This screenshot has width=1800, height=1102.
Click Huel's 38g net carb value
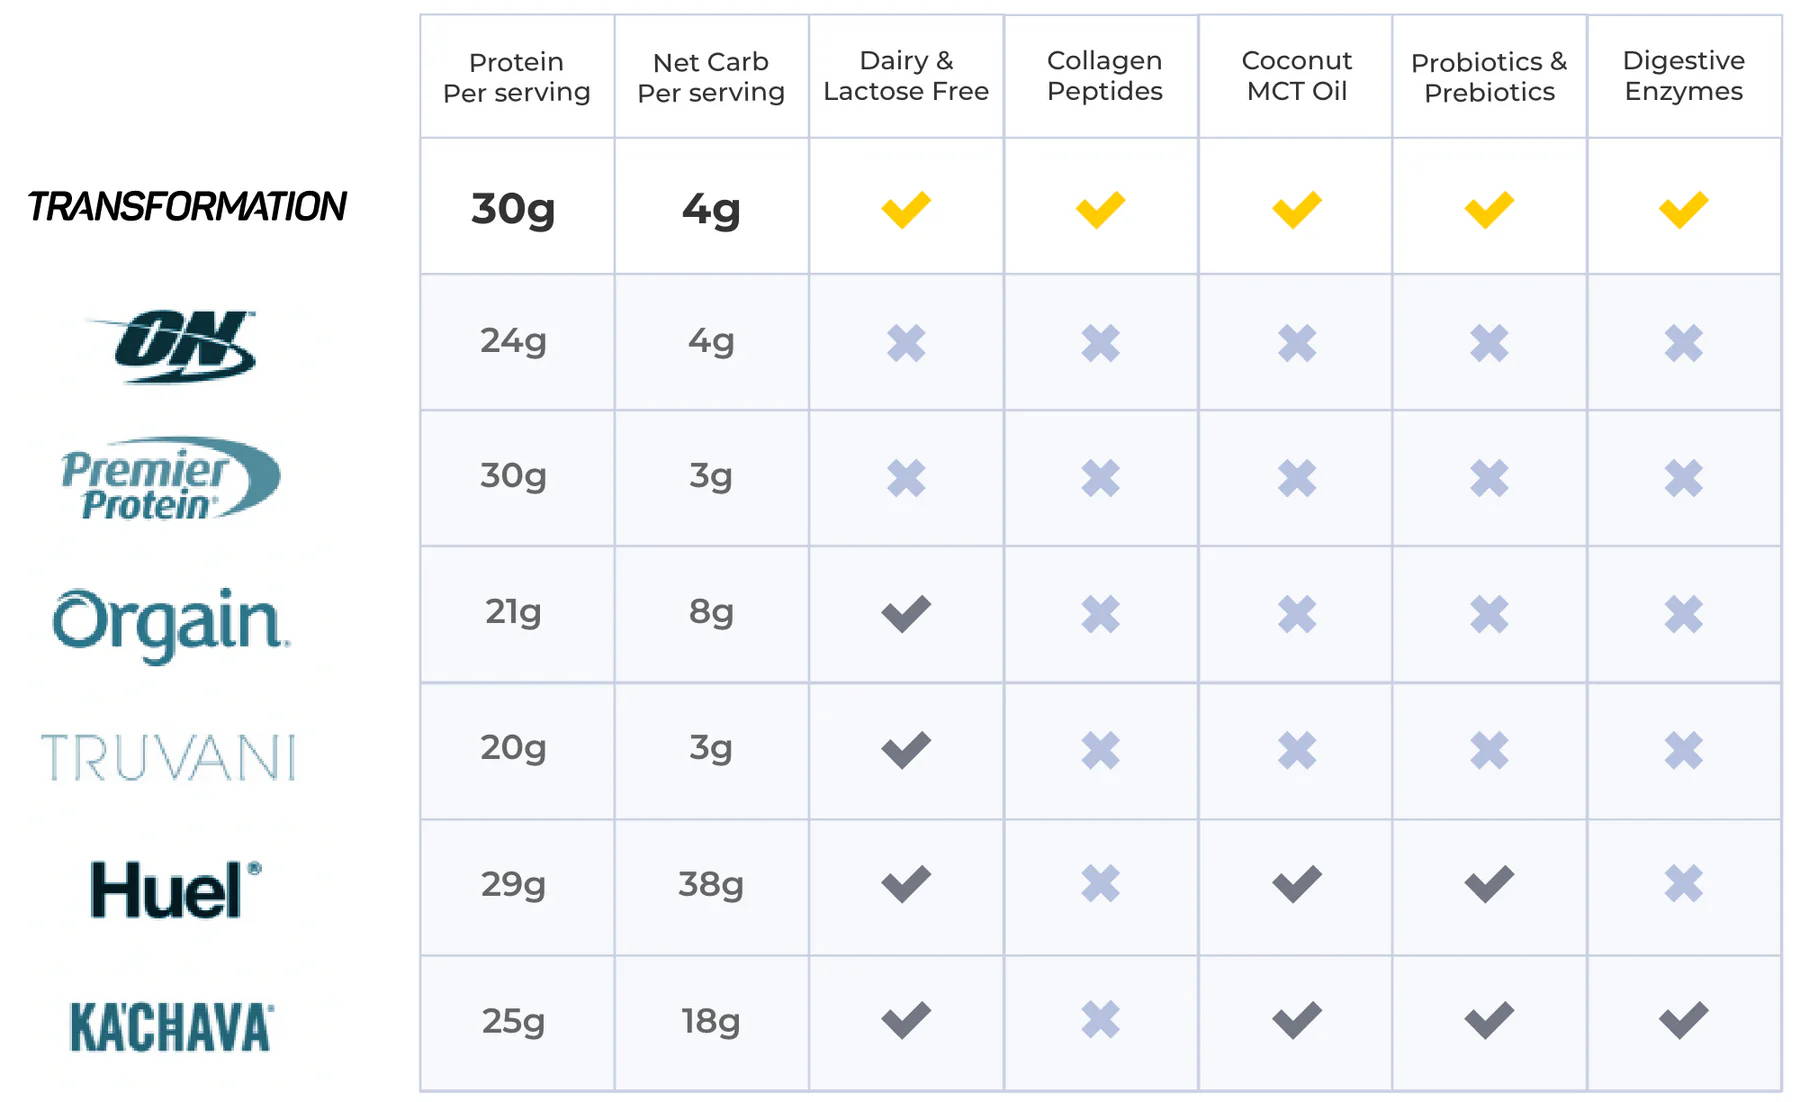pyautogui.click(x=711, y=884)
